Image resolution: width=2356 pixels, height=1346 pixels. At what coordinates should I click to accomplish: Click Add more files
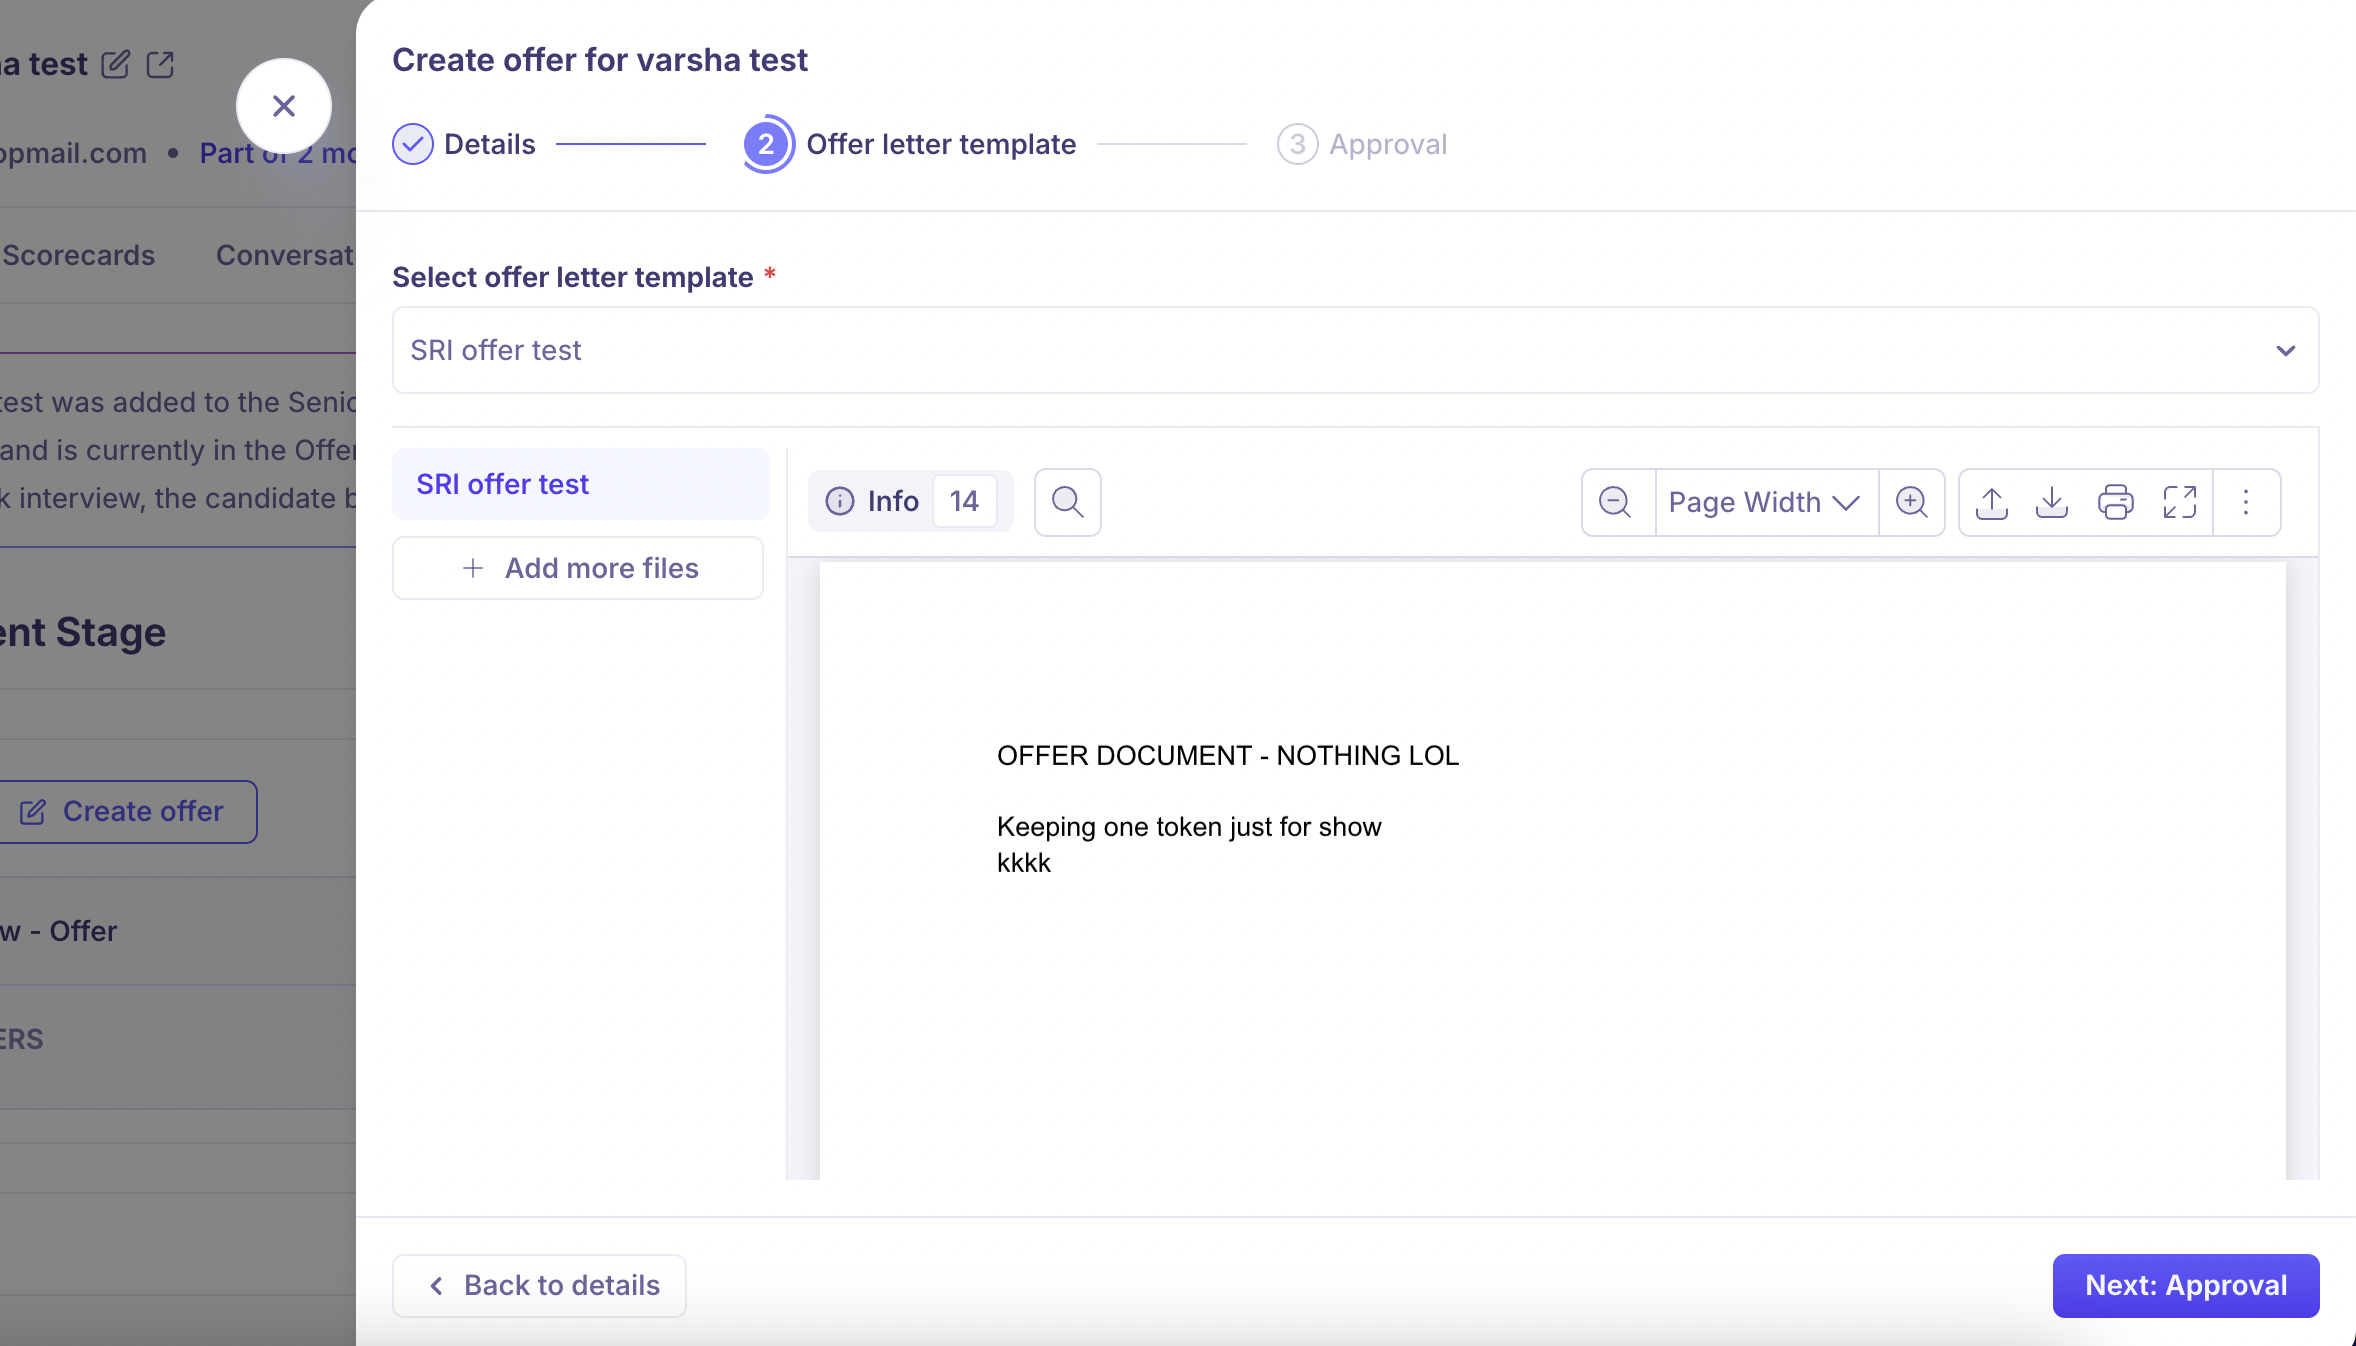(x=578, y=568)
